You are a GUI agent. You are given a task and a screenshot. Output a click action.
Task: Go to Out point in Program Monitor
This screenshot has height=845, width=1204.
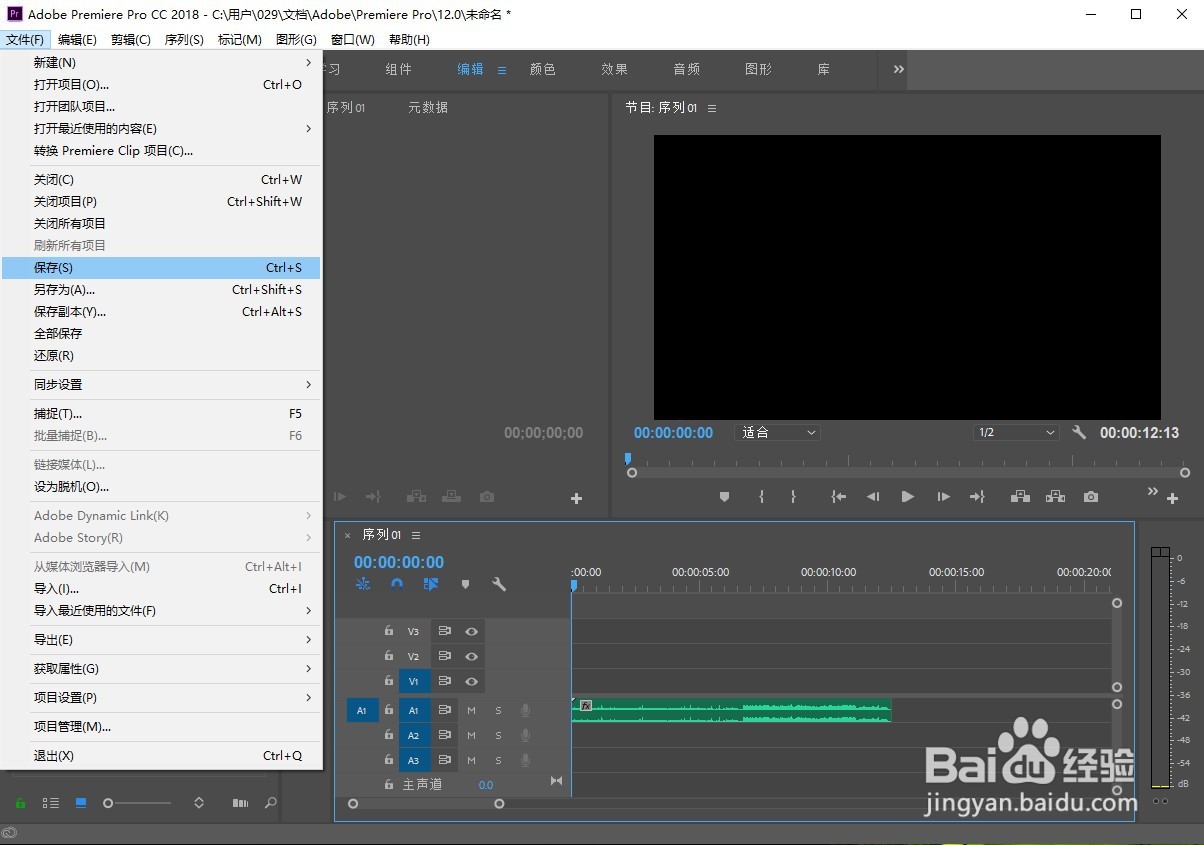coord(977,497)
